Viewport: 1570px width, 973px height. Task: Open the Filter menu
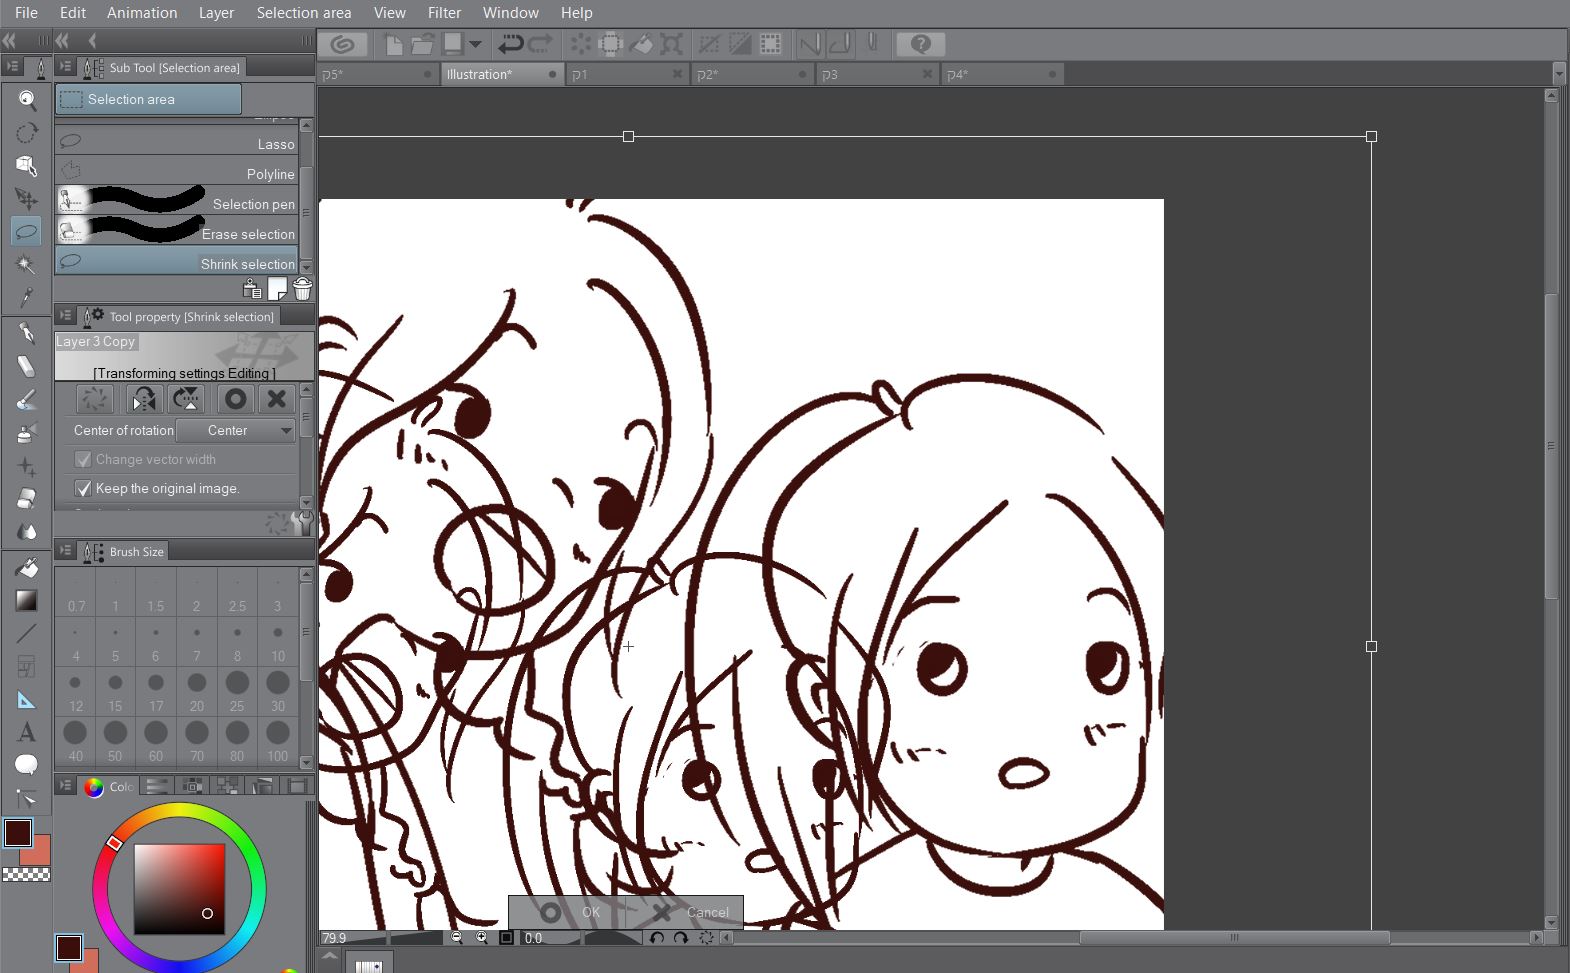coord(444,13)
